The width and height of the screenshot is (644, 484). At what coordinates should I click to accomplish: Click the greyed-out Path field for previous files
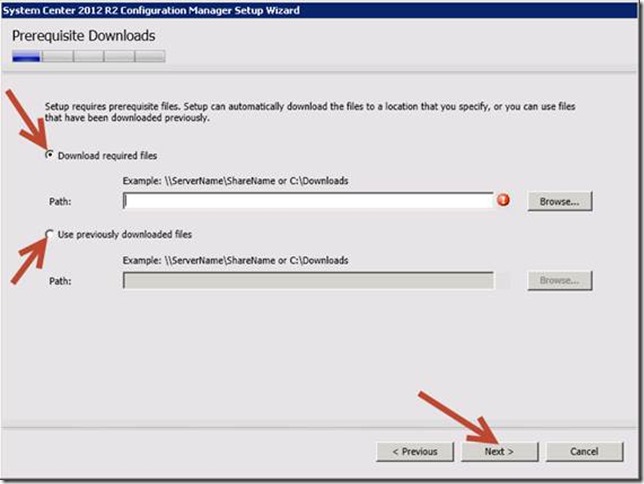click(x=308, y=281)
